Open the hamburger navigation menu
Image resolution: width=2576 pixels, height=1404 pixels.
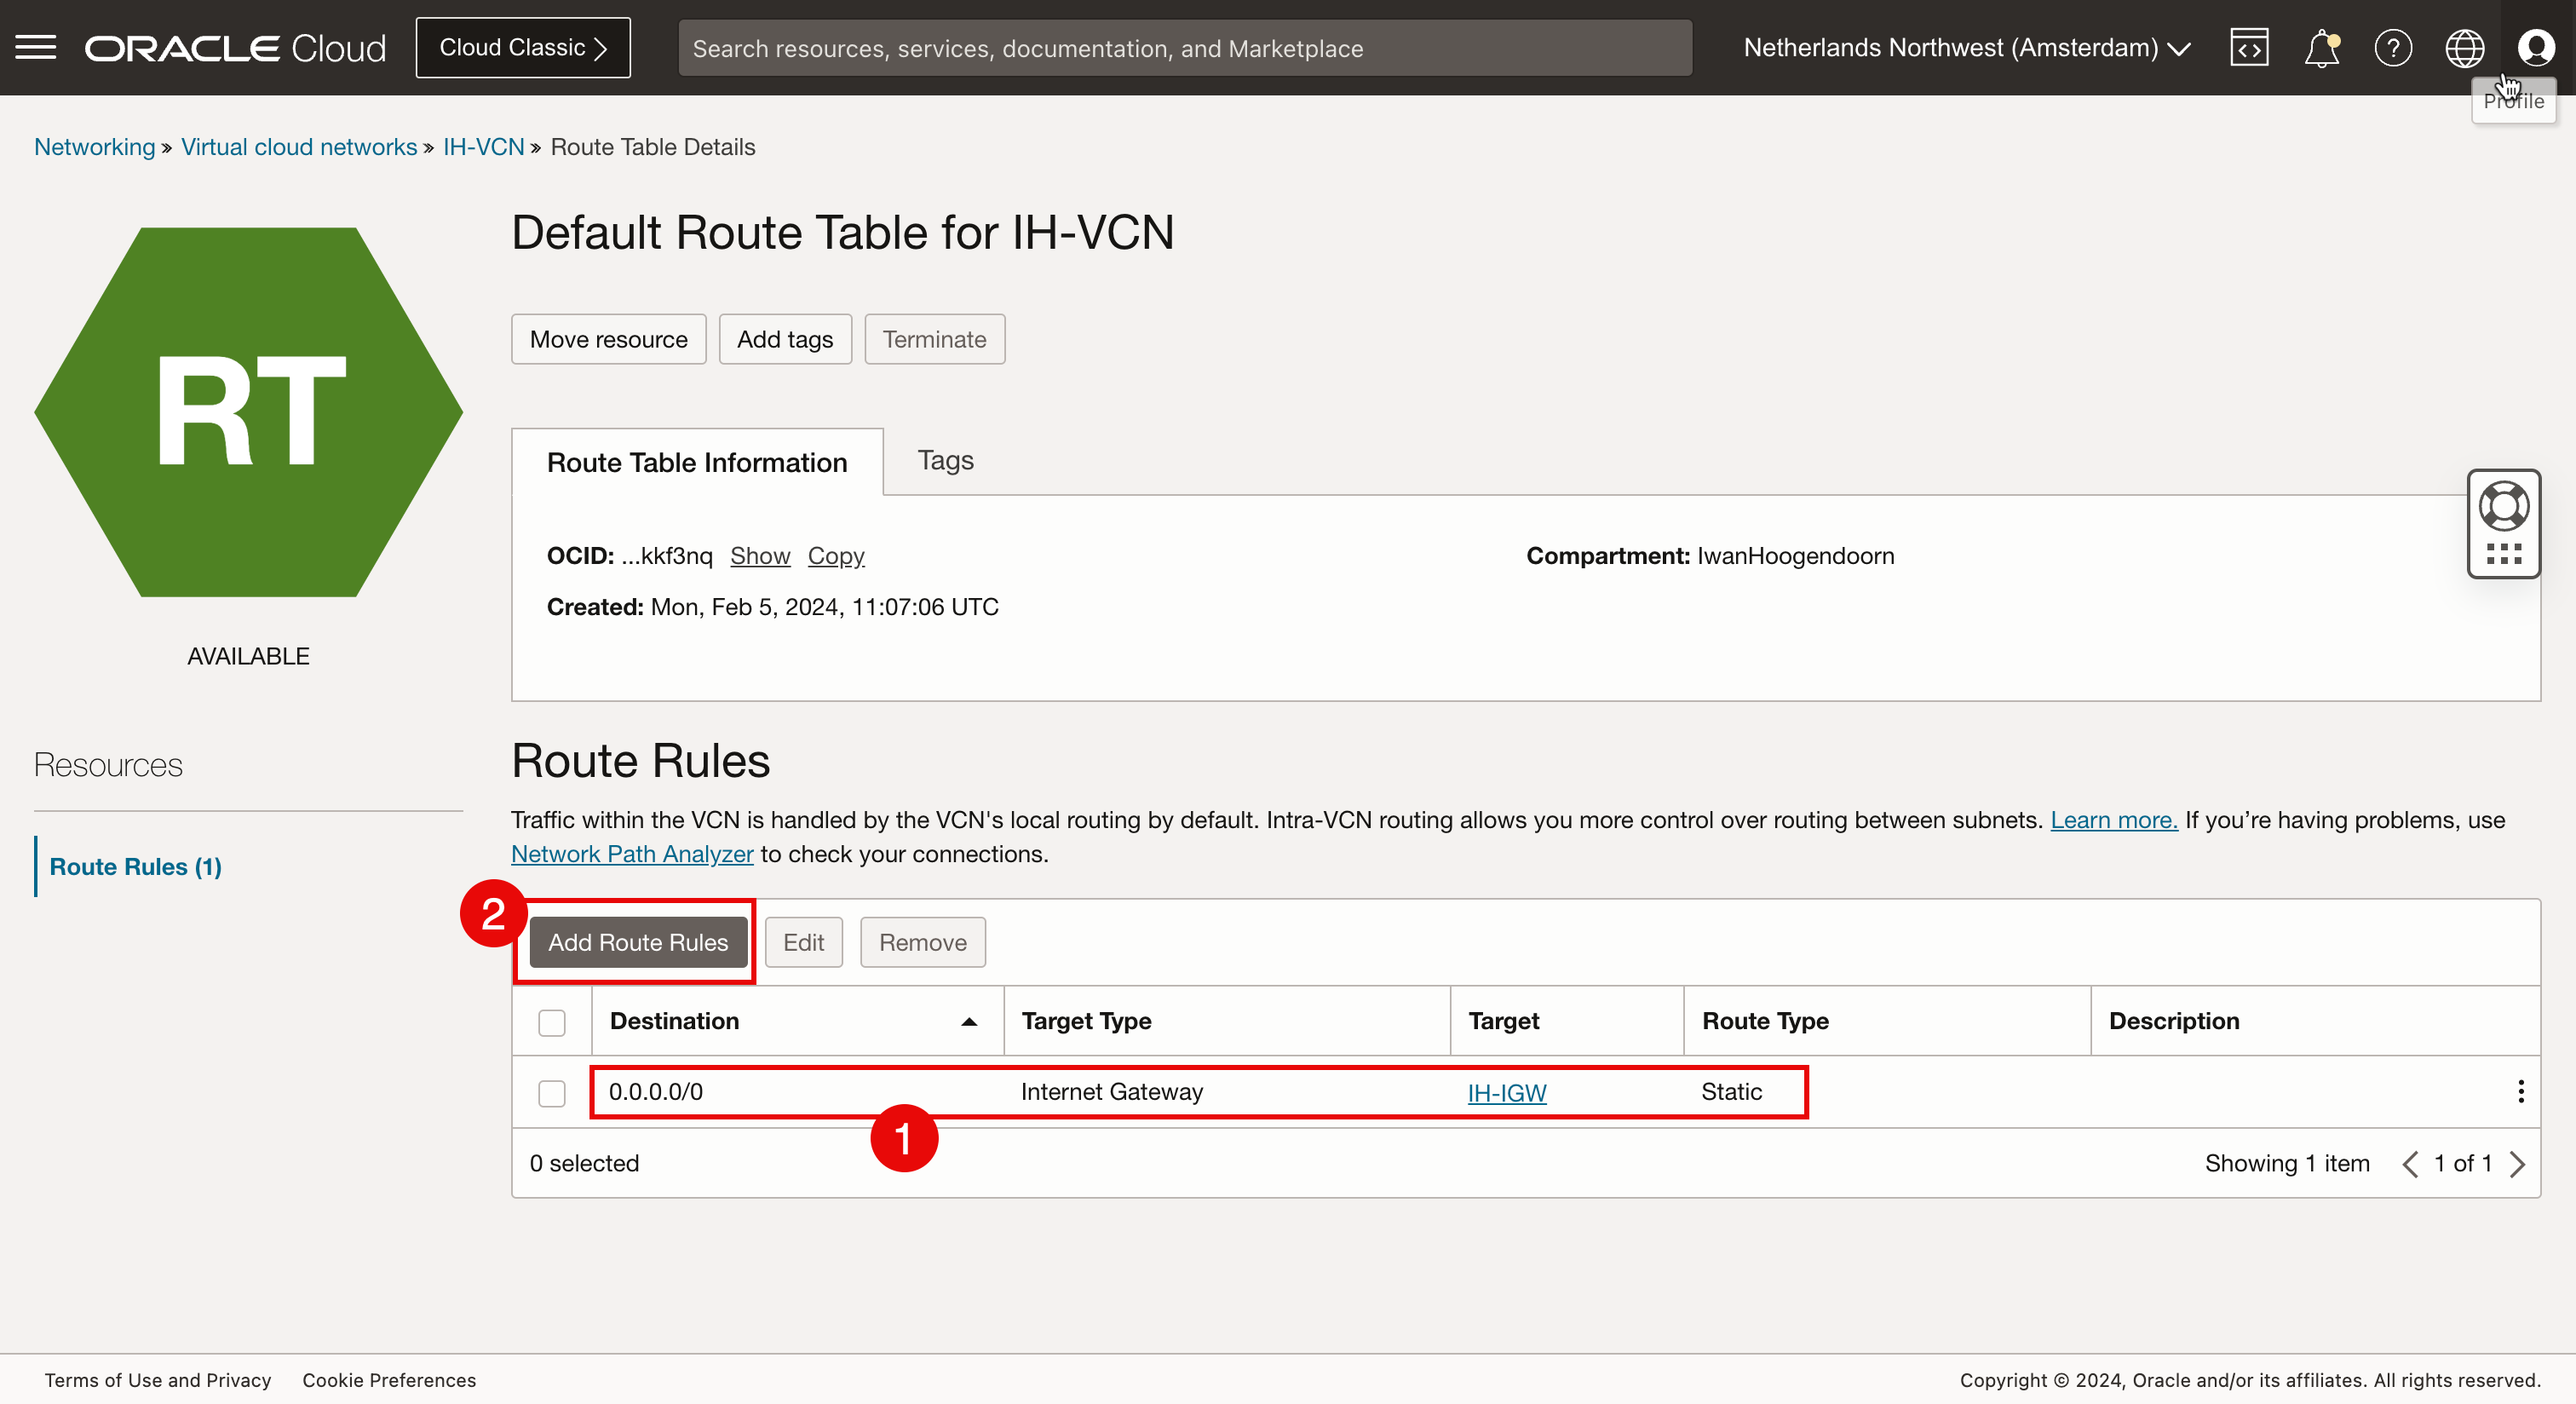tap(36, 47)
